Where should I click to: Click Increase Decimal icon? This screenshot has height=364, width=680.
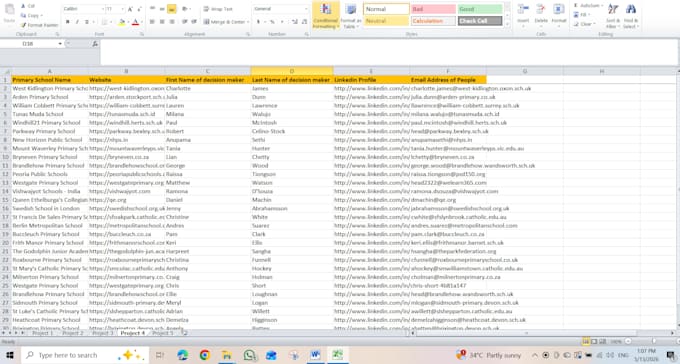[x=295, y=22]
